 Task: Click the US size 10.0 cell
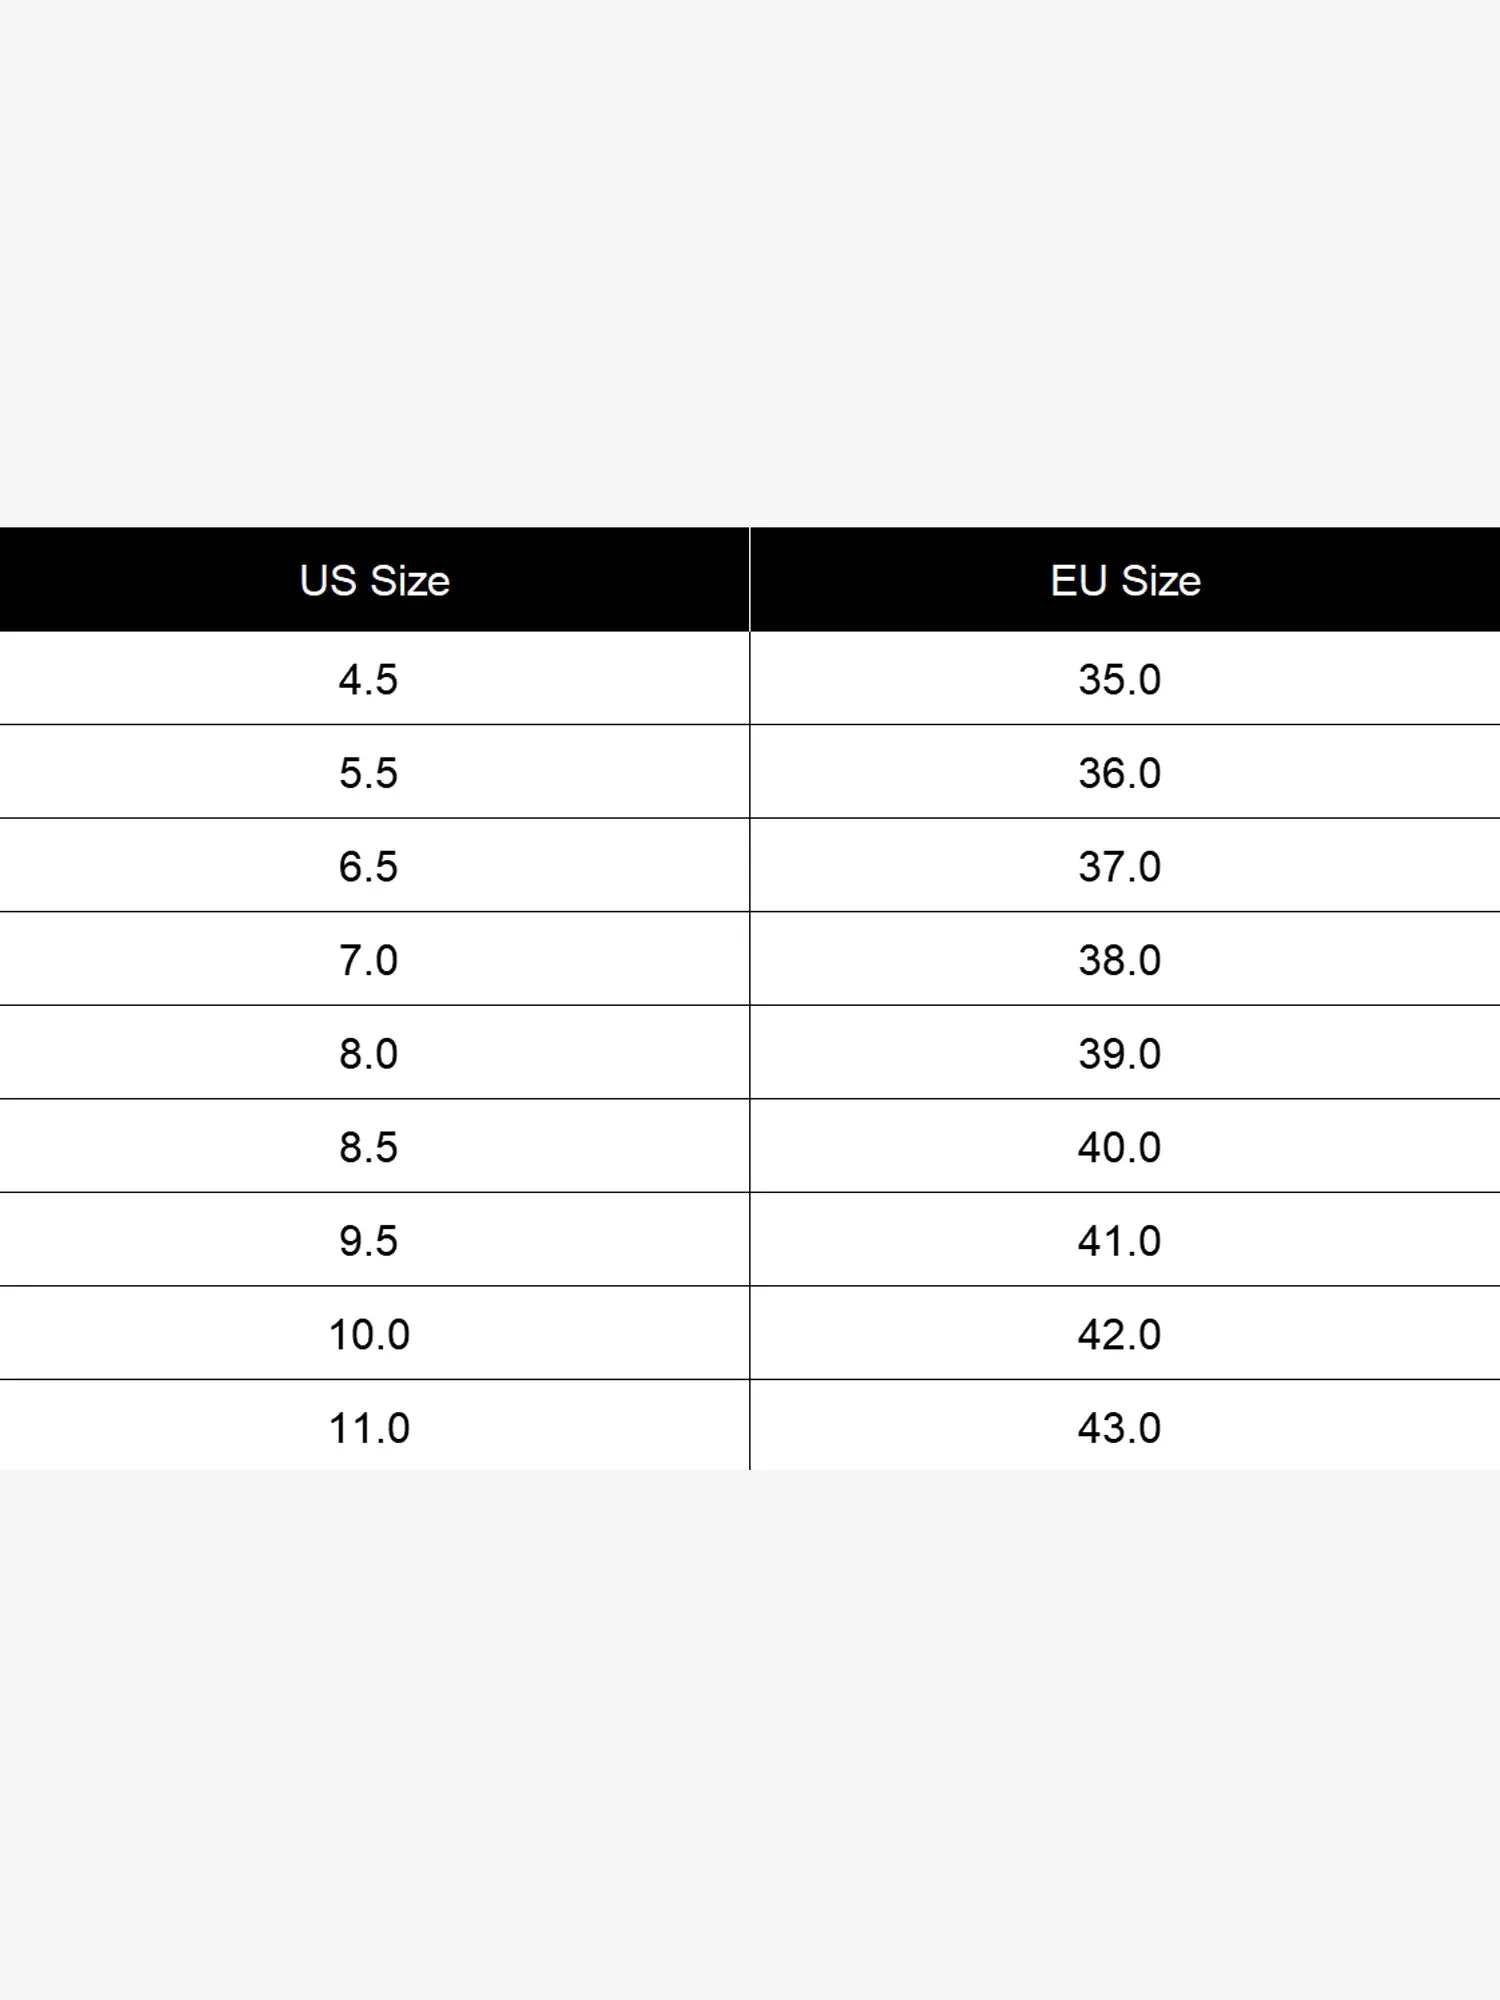369,1334
